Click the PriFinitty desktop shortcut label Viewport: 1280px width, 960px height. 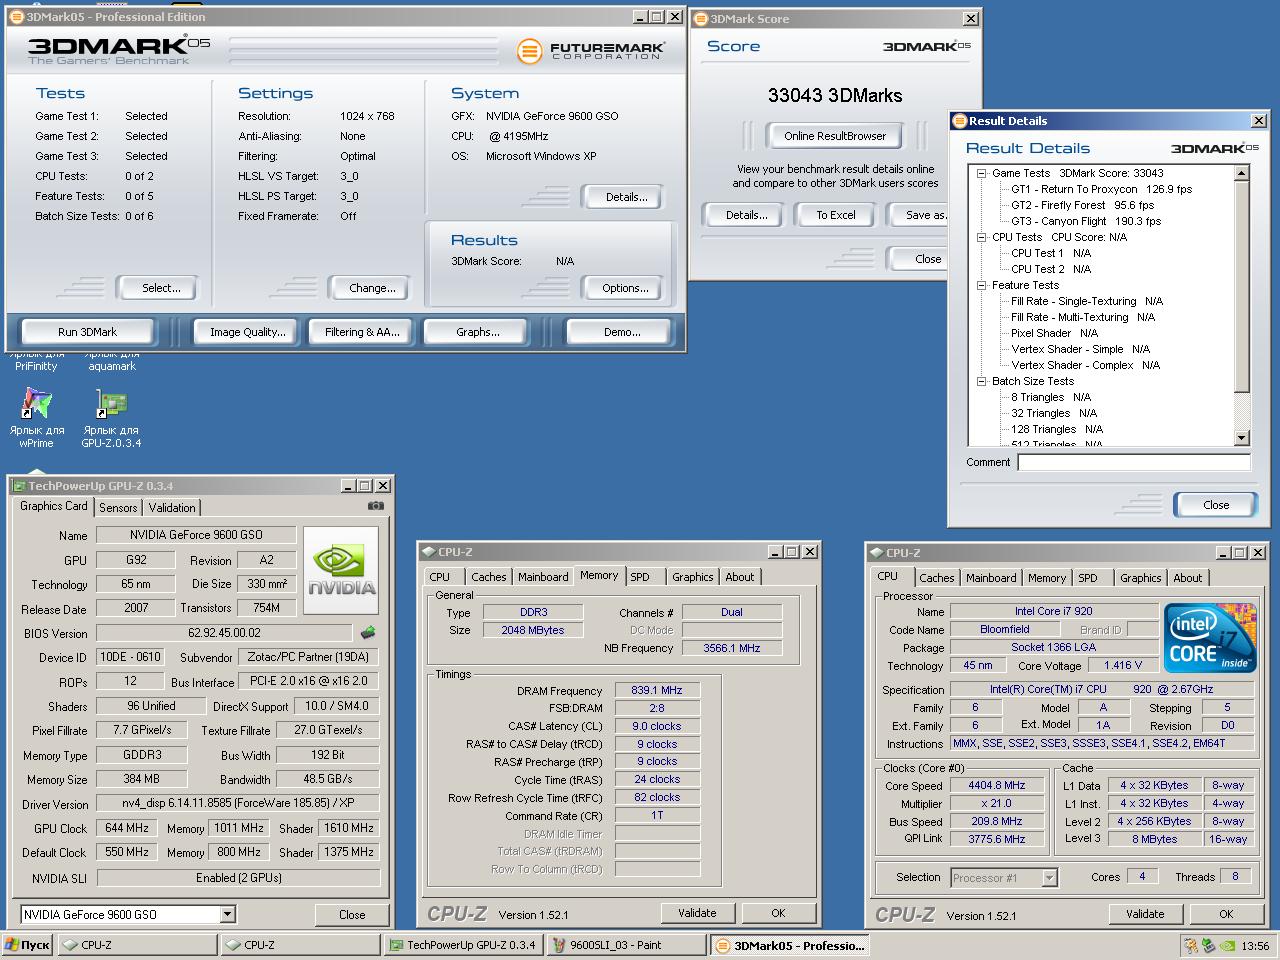coord(37,360)
